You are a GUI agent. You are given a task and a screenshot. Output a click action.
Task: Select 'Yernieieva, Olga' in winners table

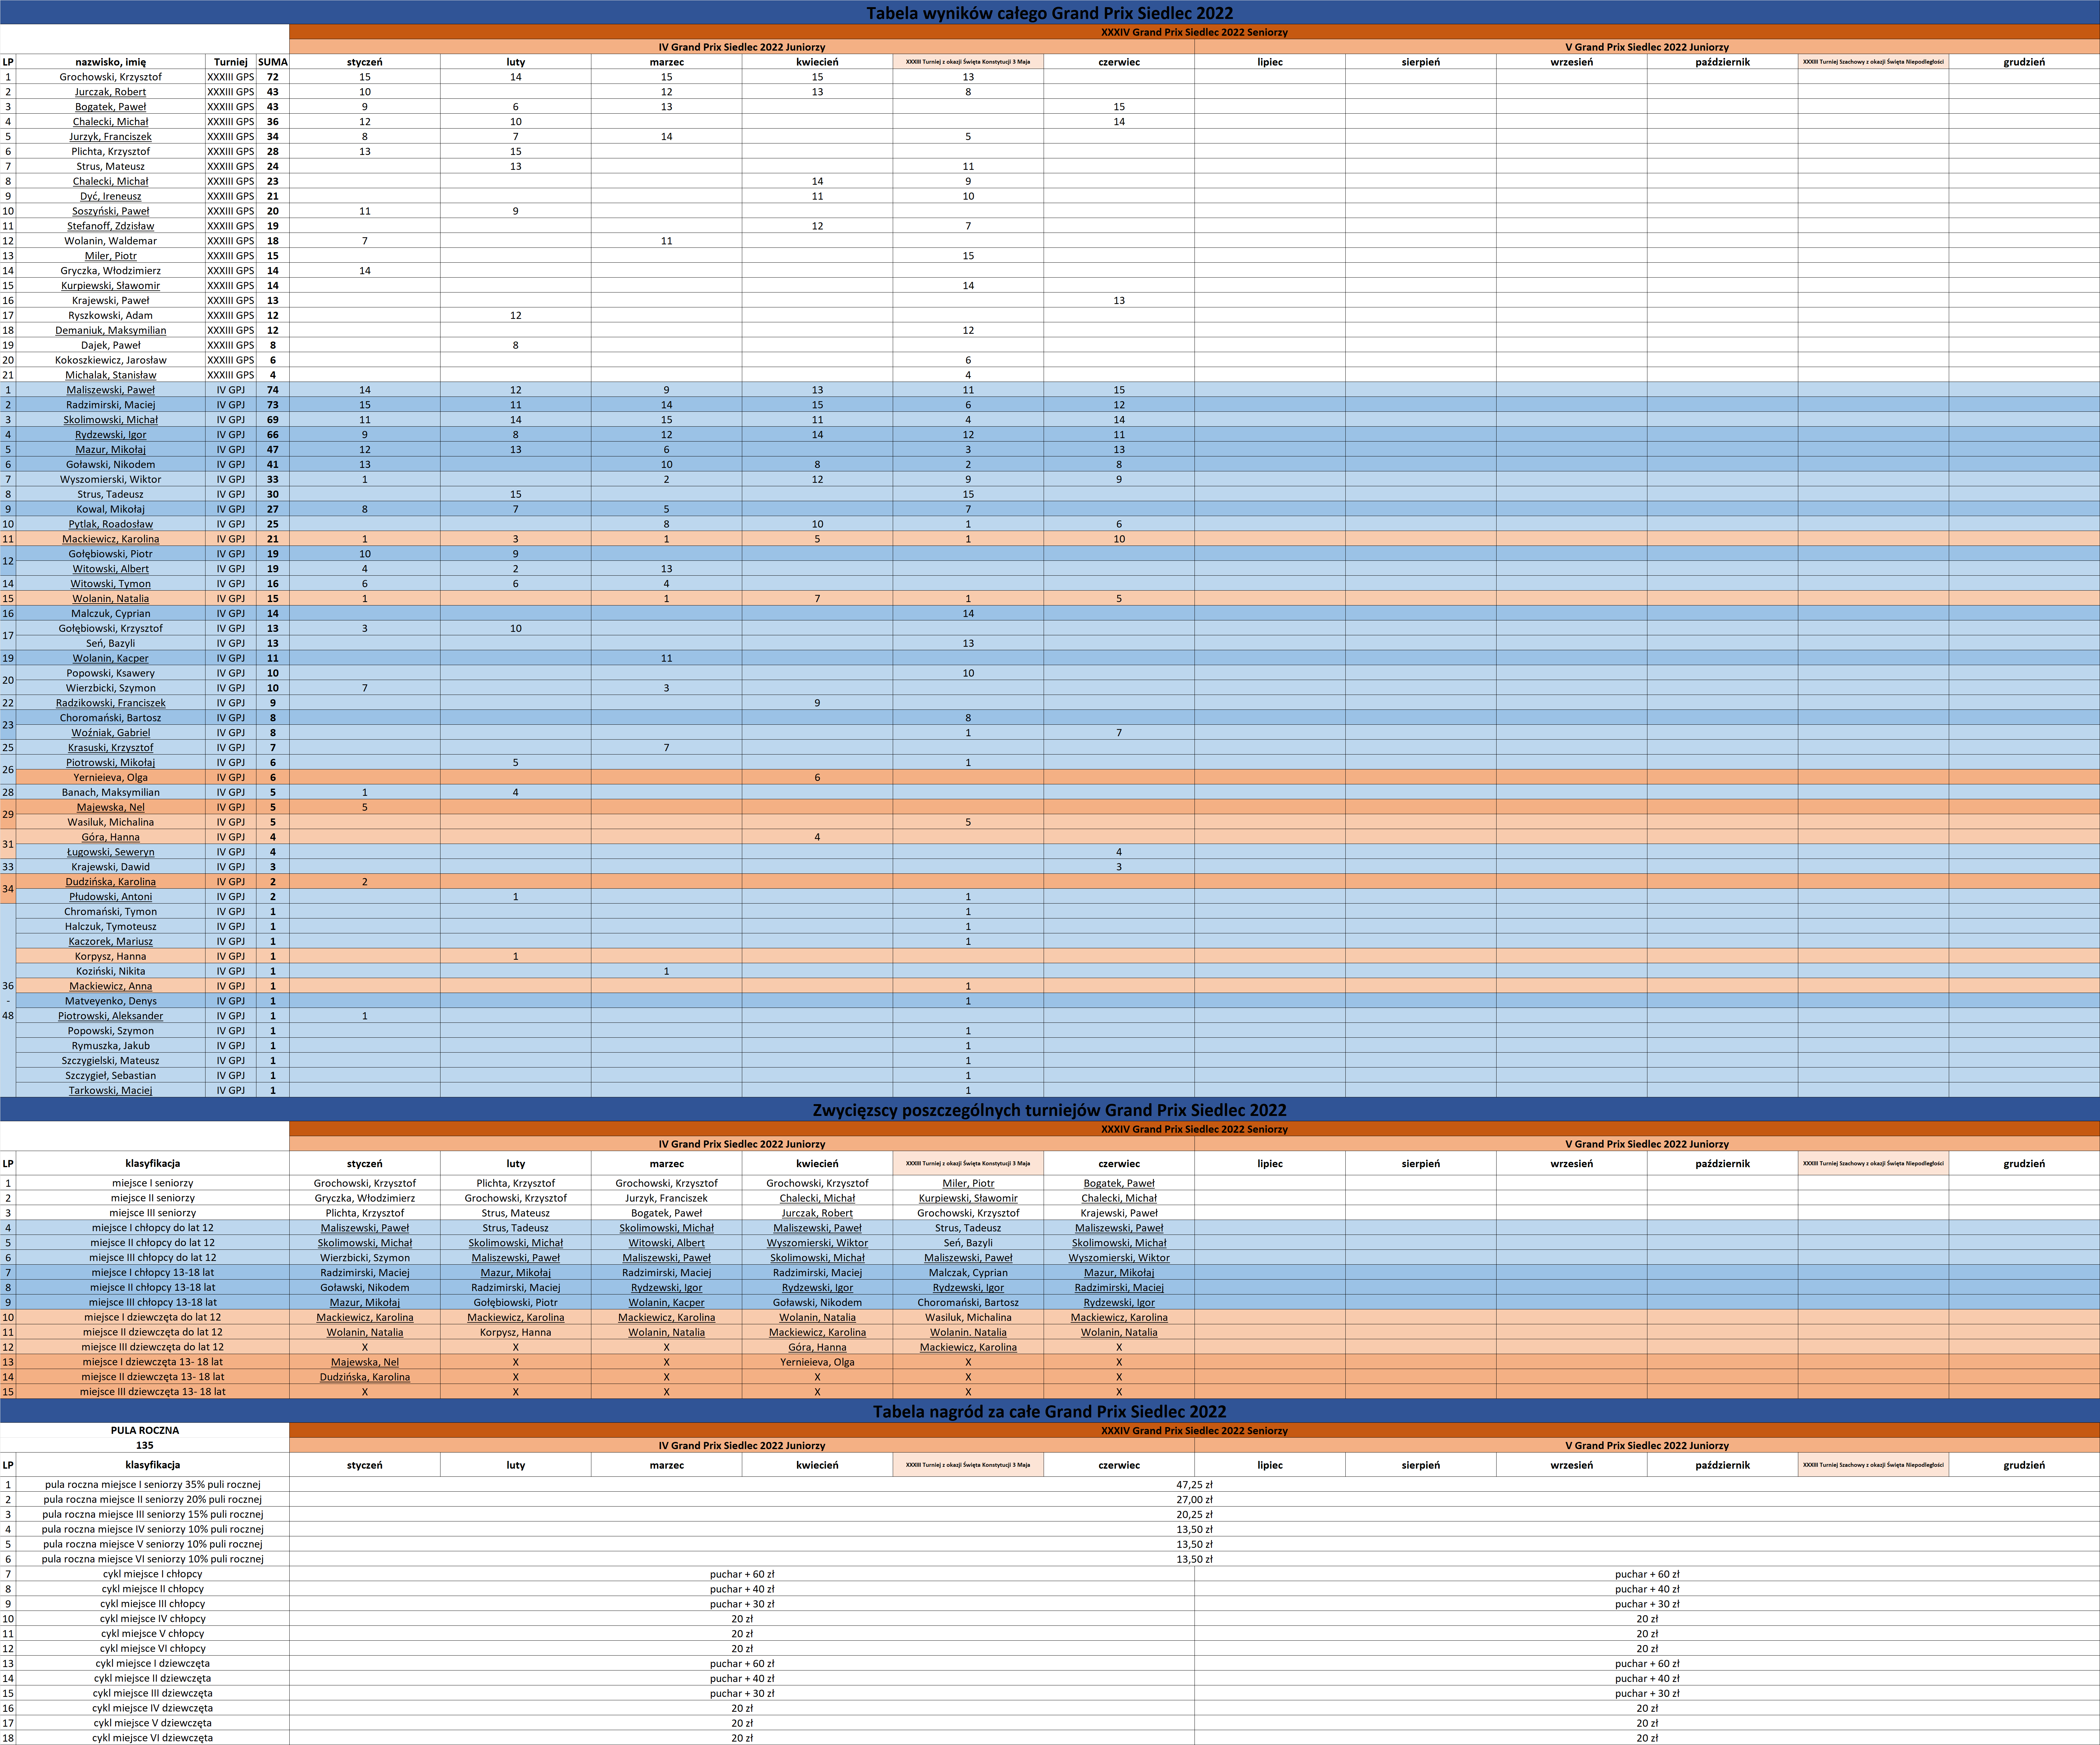pyautogui.click(x=817, y=1362)
